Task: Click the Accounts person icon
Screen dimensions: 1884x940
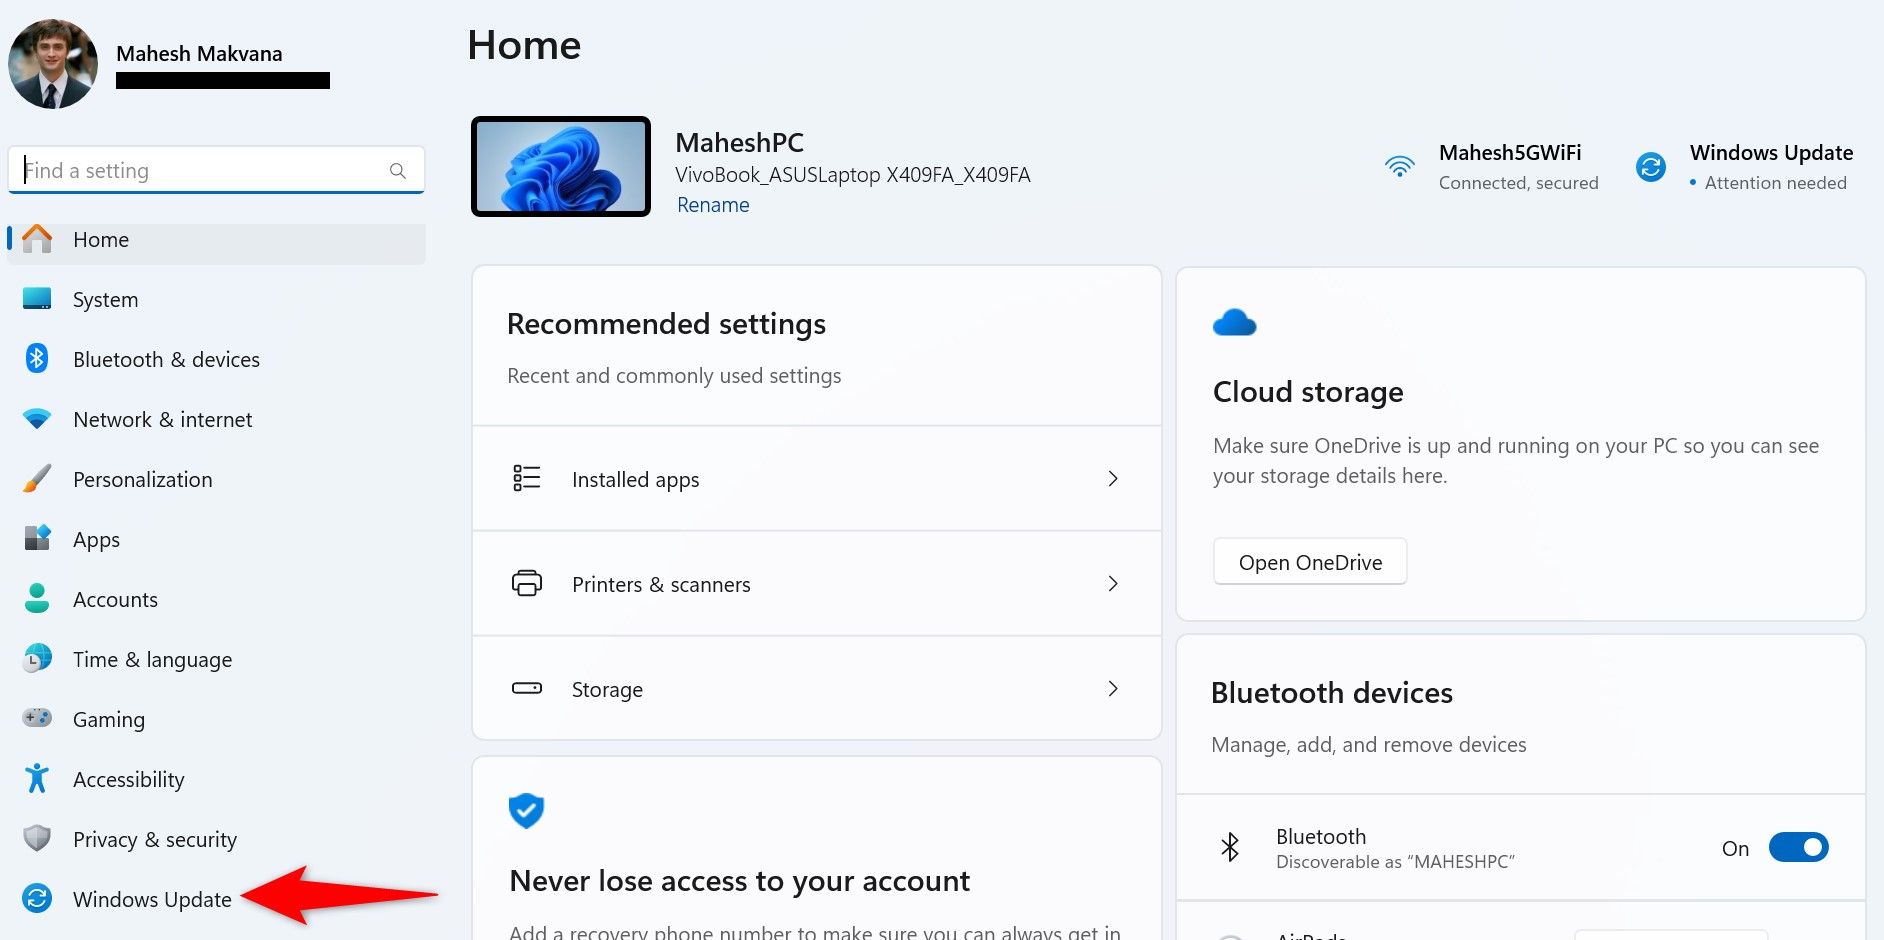Action: coord(37,598)
